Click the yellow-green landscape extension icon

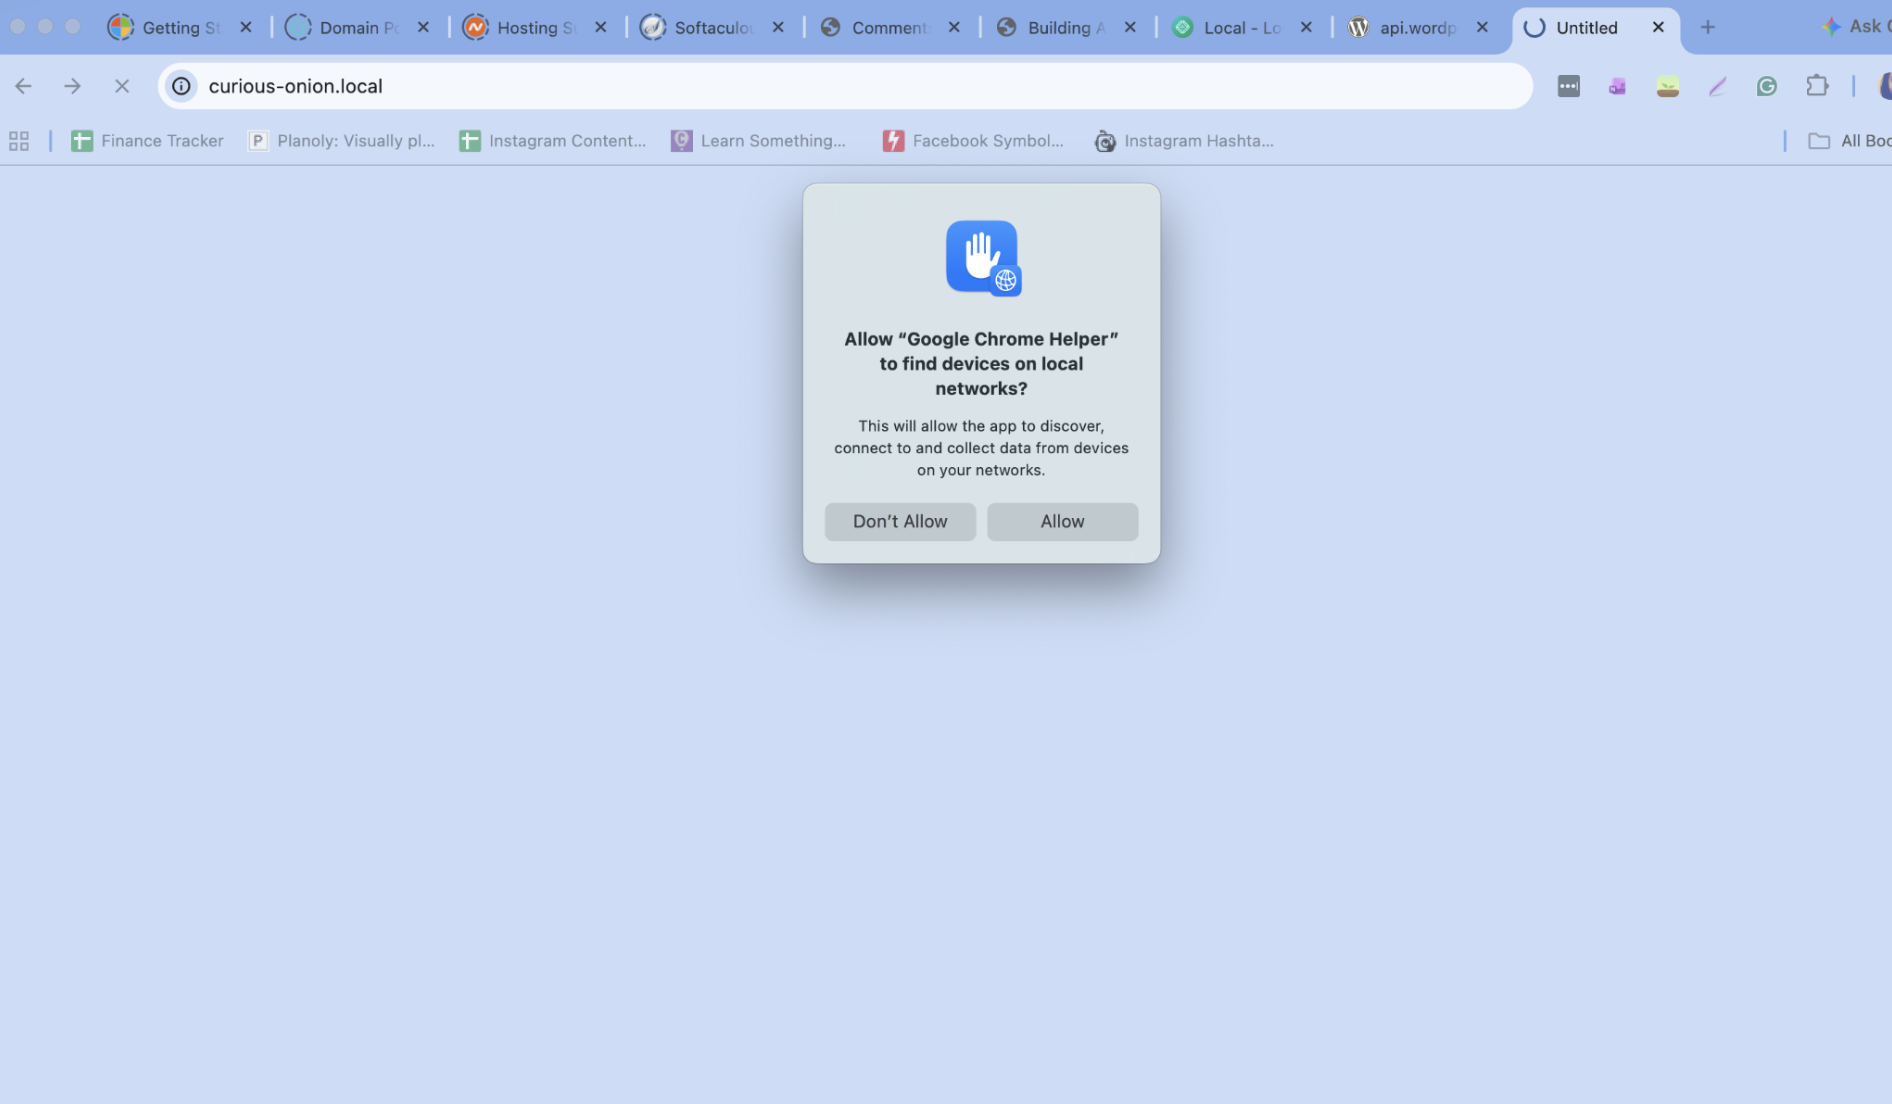[x=1667, y=87]
